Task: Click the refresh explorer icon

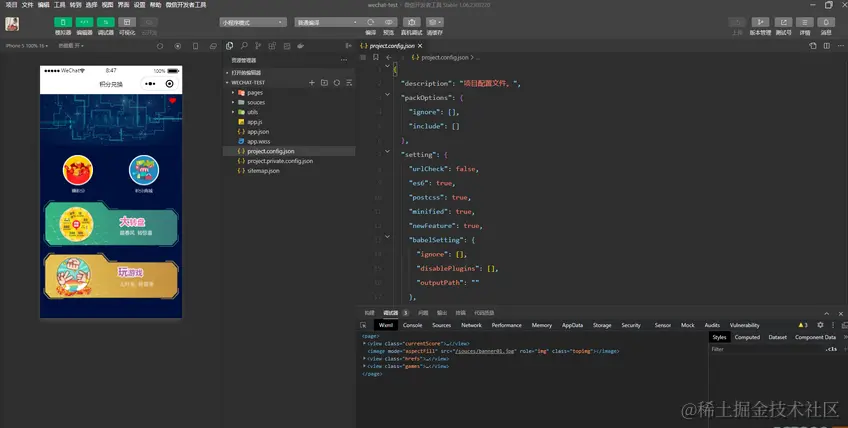Action: 336,83
